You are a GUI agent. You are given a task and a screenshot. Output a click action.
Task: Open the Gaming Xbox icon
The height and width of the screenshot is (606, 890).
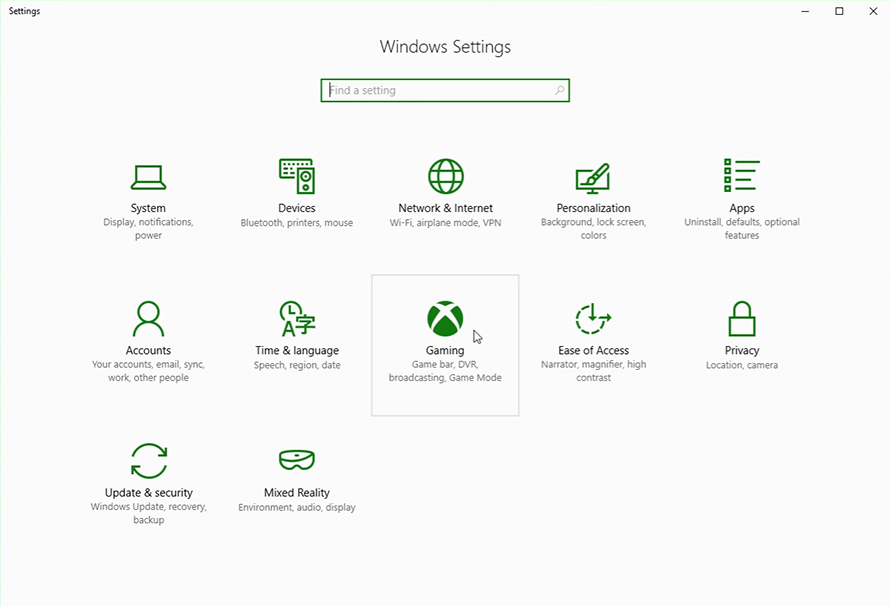[x=446, y=319]
